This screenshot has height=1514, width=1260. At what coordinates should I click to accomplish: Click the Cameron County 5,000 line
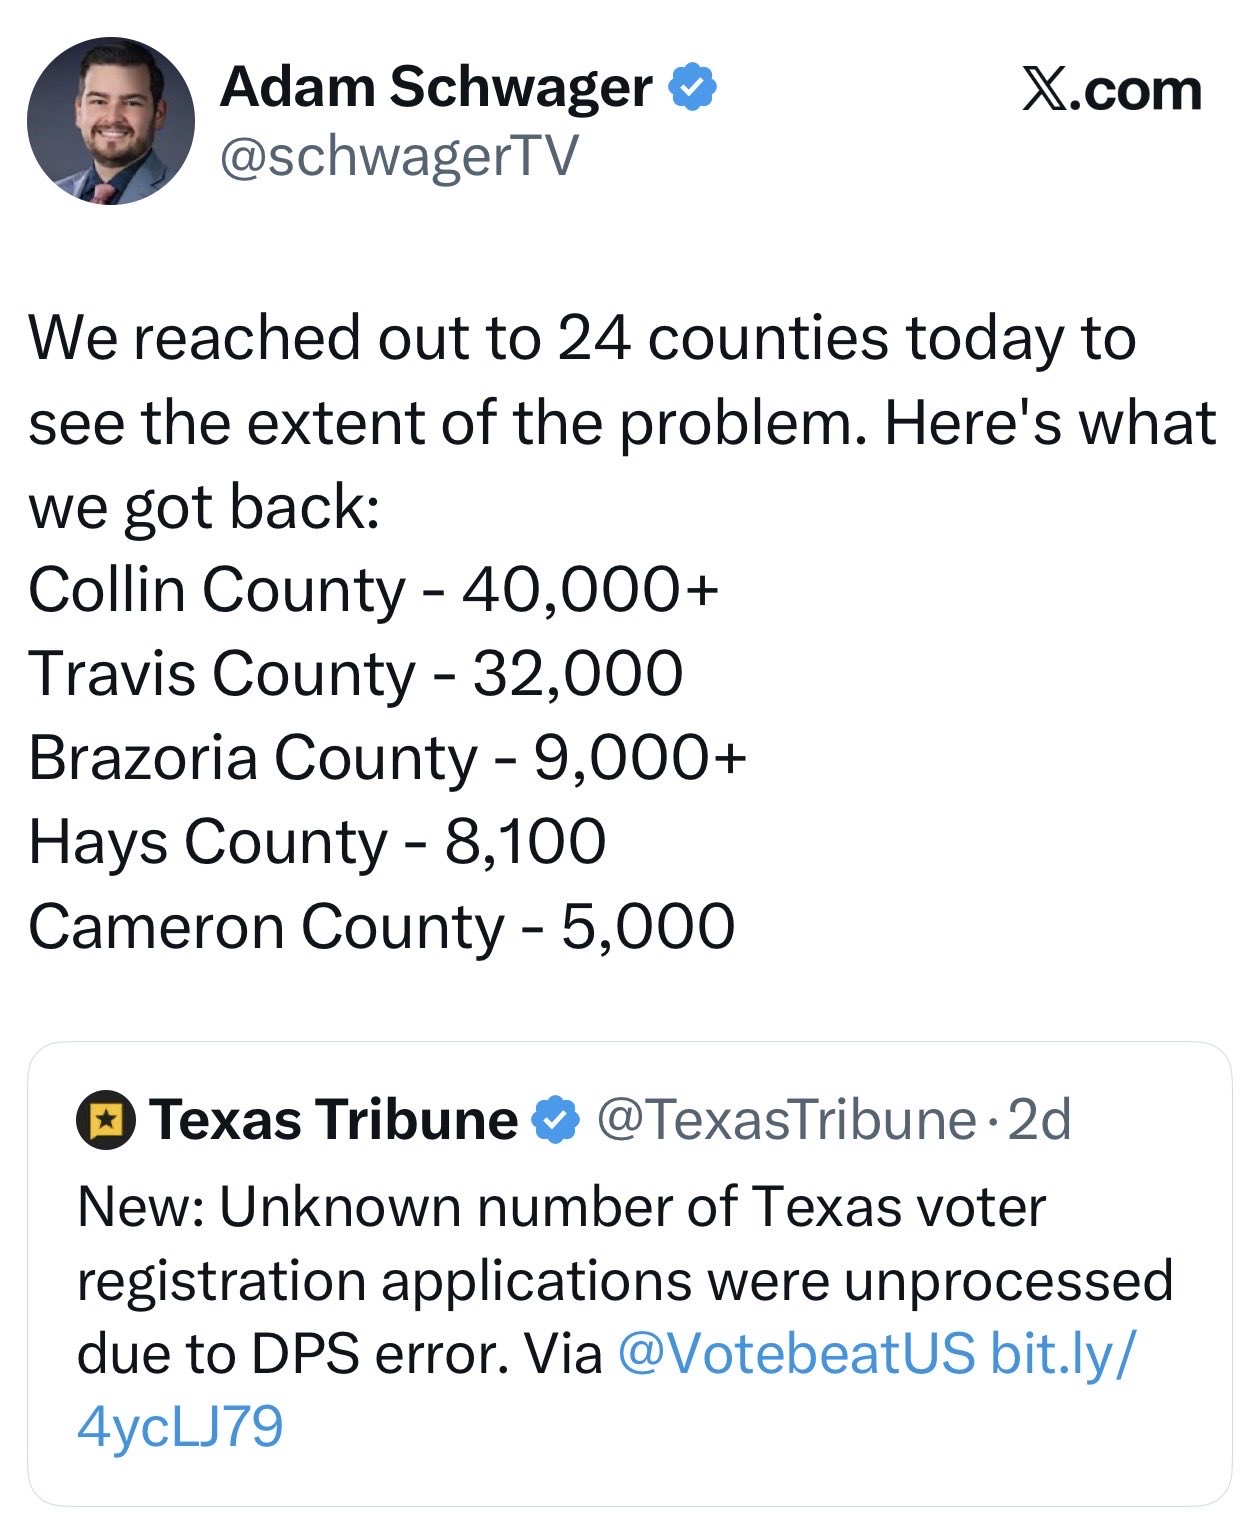coord(381,926)
